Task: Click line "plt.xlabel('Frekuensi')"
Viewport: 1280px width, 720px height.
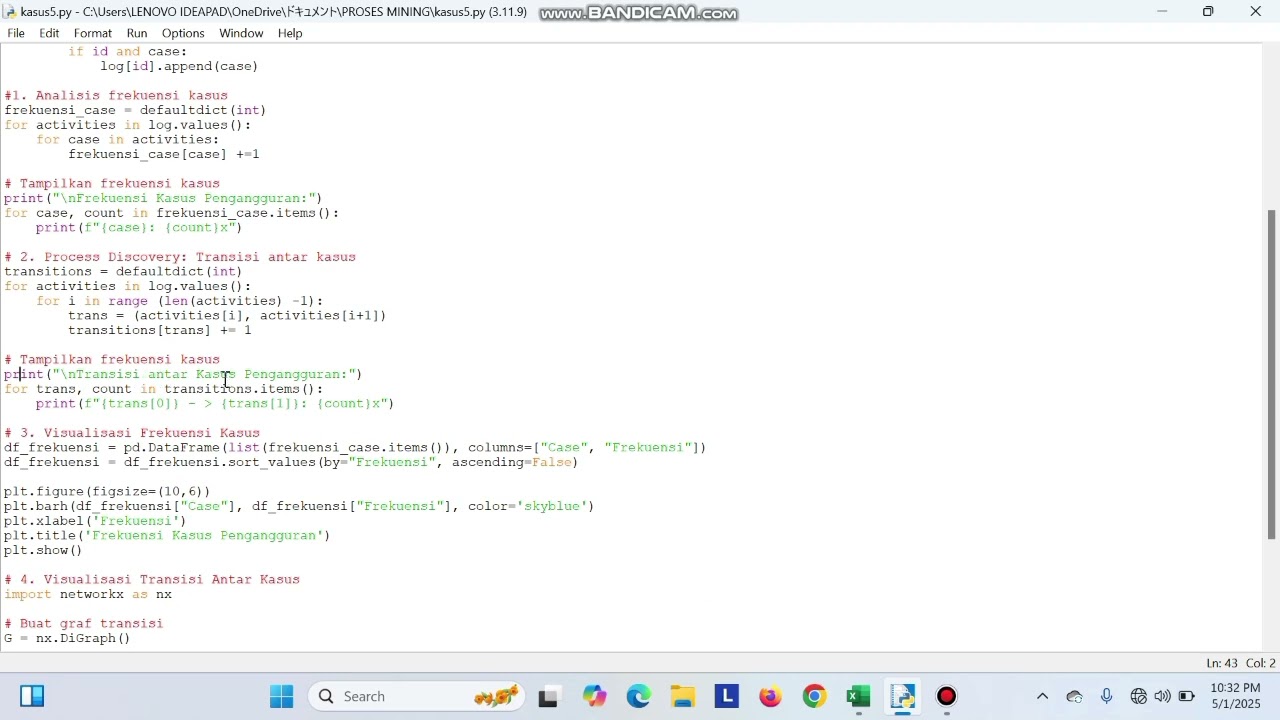Action: [95, 521]
